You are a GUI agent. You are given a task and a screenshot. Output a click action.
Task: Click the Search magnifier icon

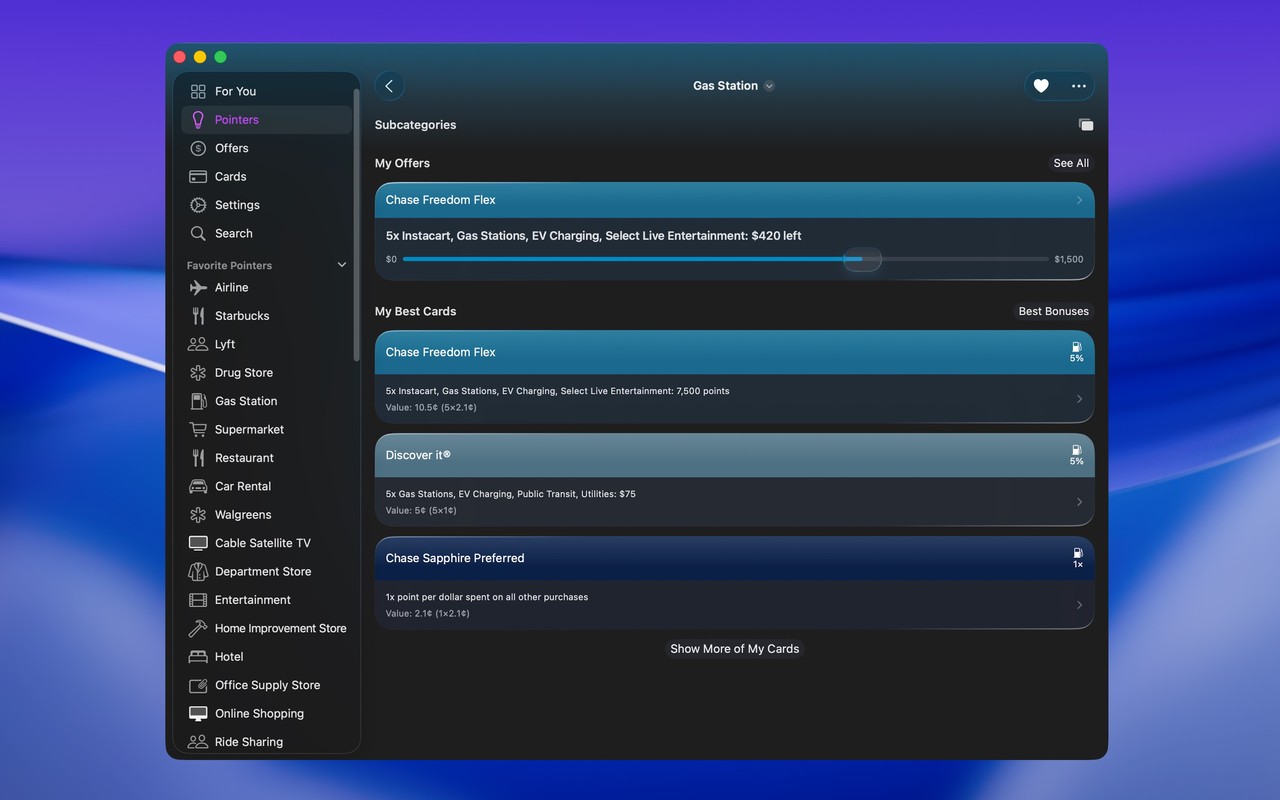198,233
